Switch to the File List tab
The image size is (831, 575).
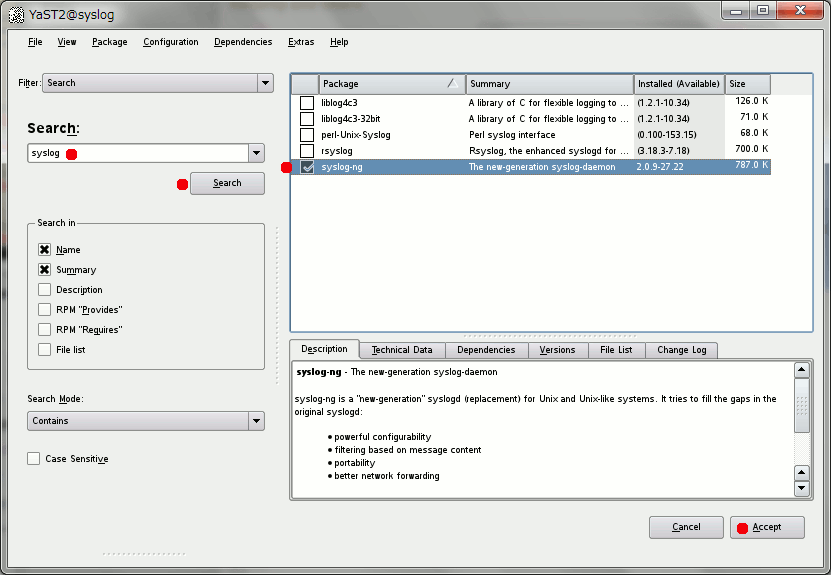pos(616,350)
